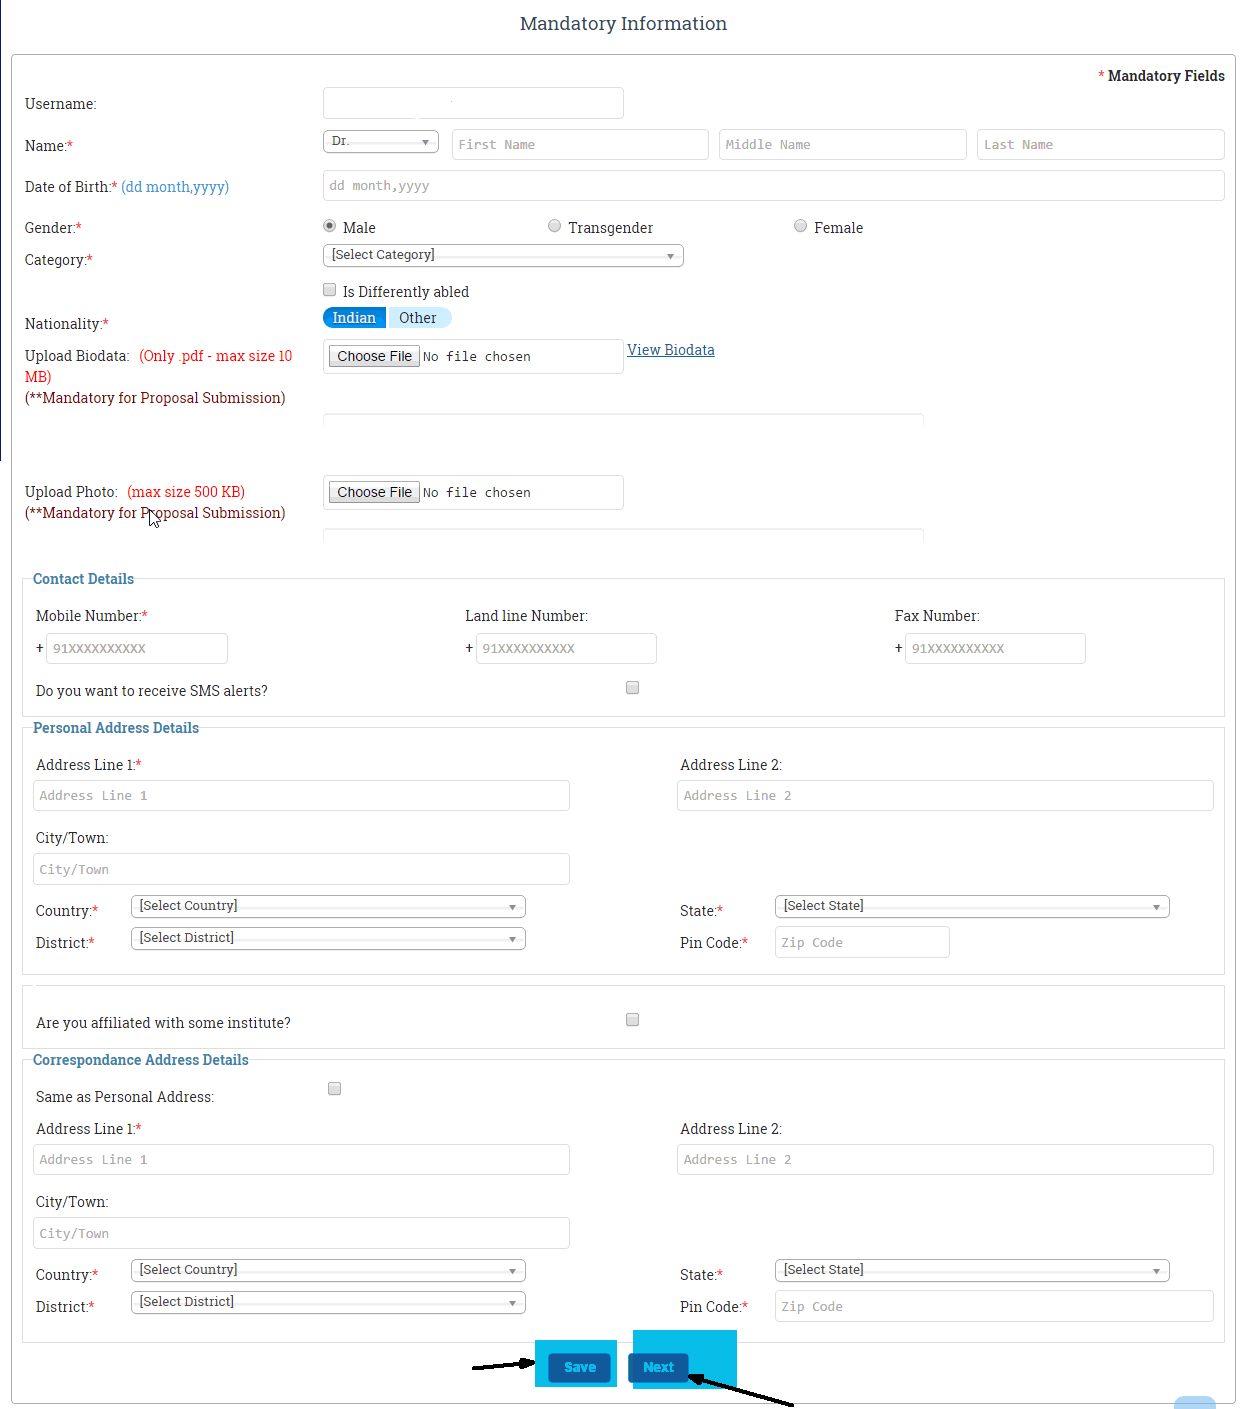Switch nationality to Other
This screenshot has height=1409, width=1241.
pyautogui.click(x=418, y=318)
